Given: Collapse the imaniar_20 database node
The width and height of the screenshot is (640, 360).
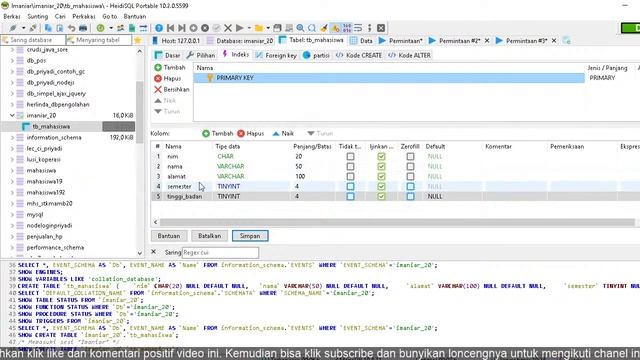Looking at the screenshot, I should pos(12,116).
